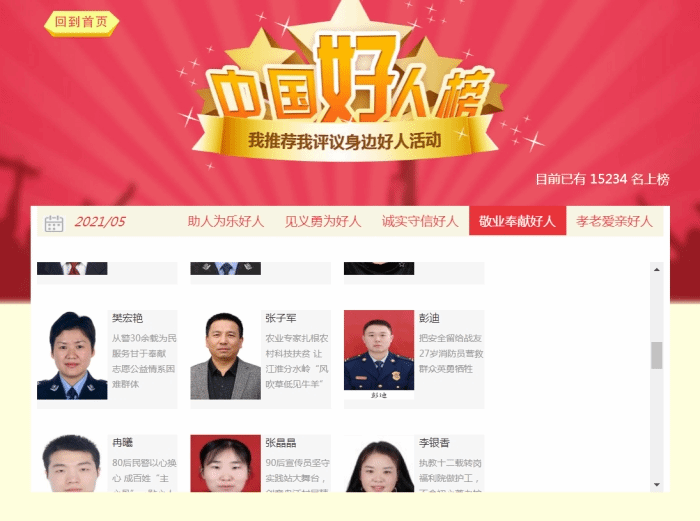Click the name link 张子军

[281, 318]
